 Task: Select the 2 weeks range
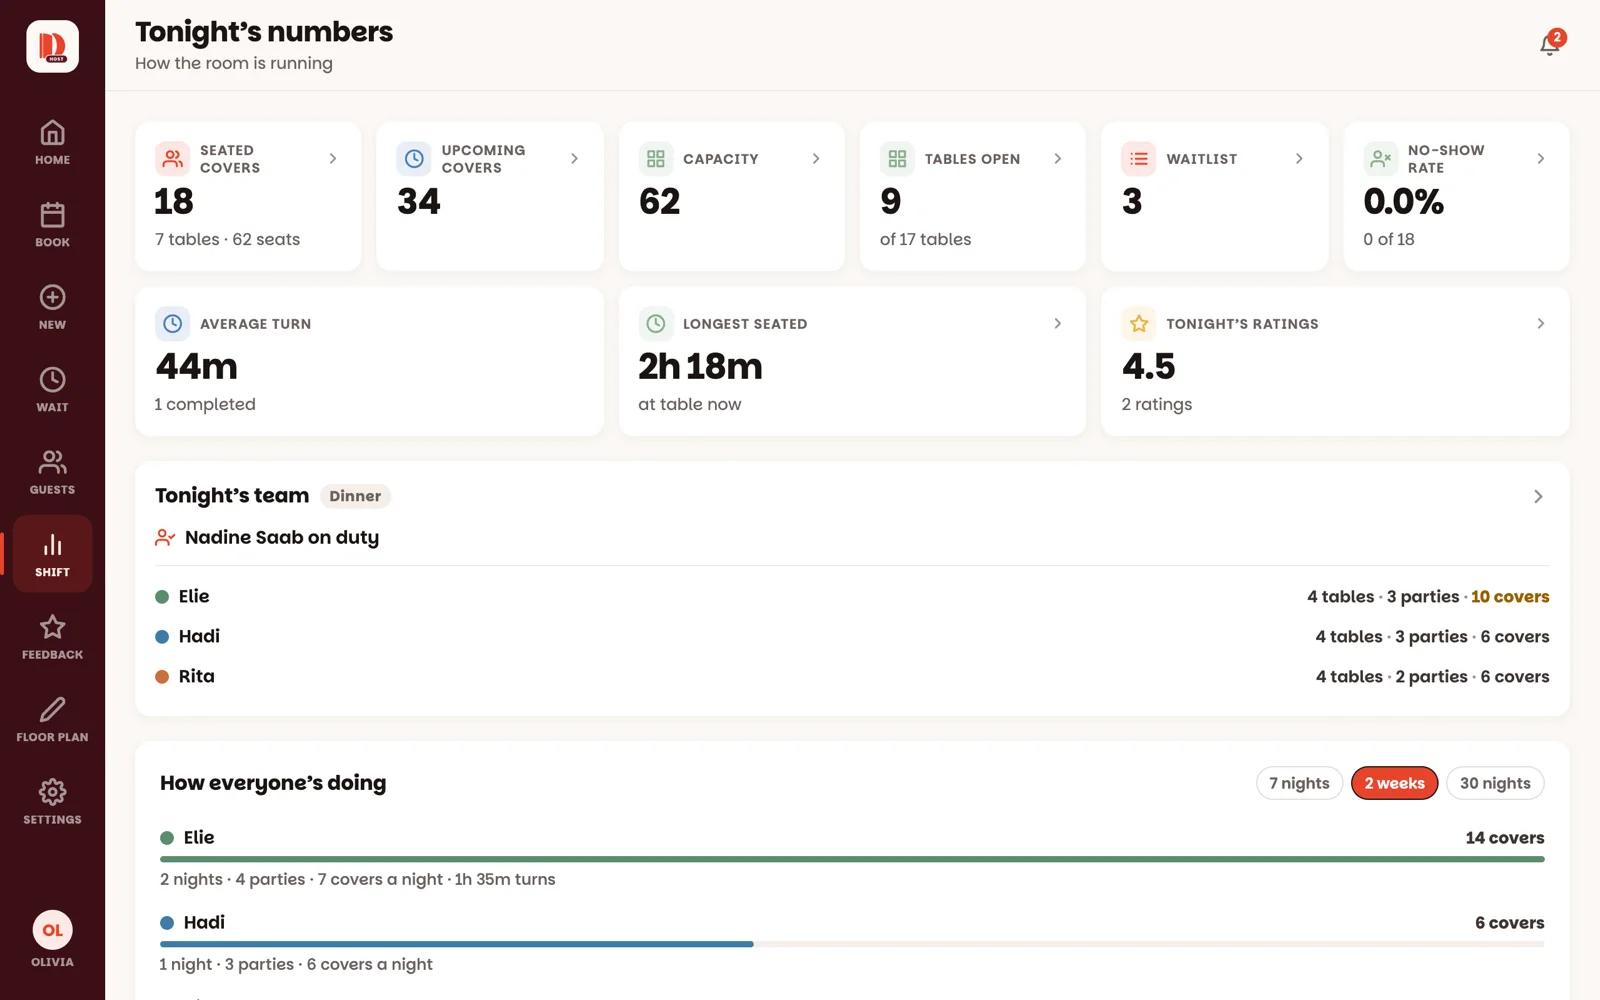point(1394,783)
